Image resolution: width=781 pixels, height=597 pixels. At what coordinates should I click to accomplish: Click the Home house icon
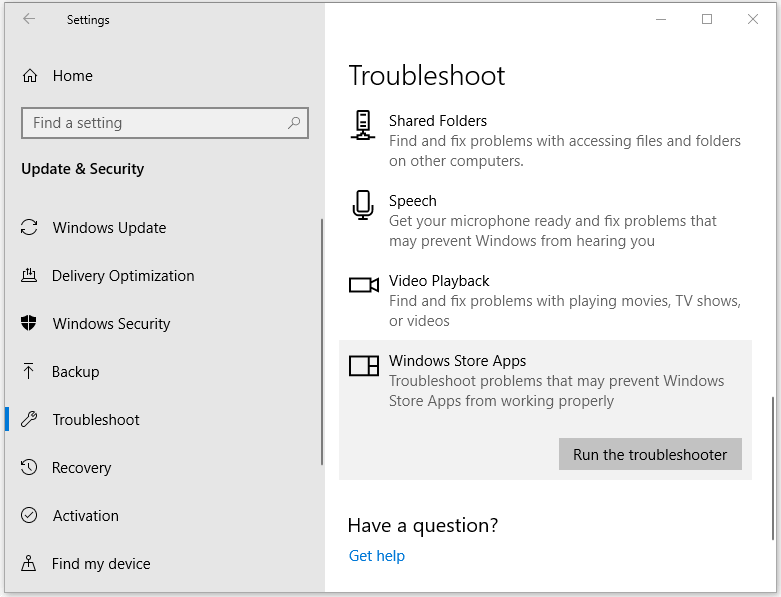coord(30,76)
